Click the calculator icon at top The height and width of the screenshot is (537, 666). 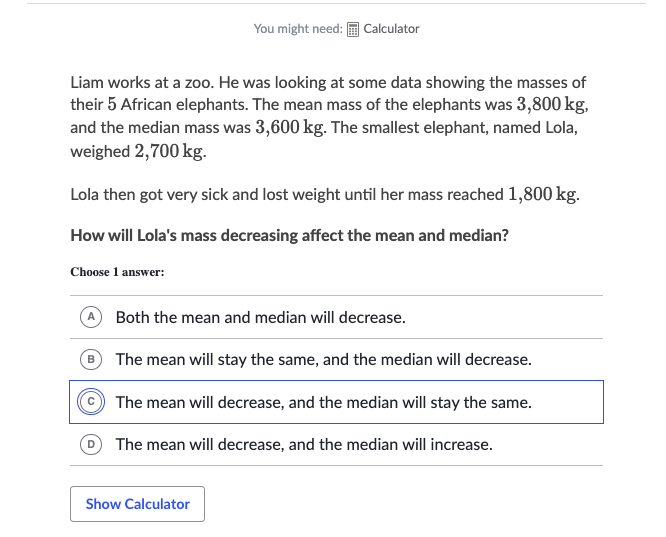(353, 29)
